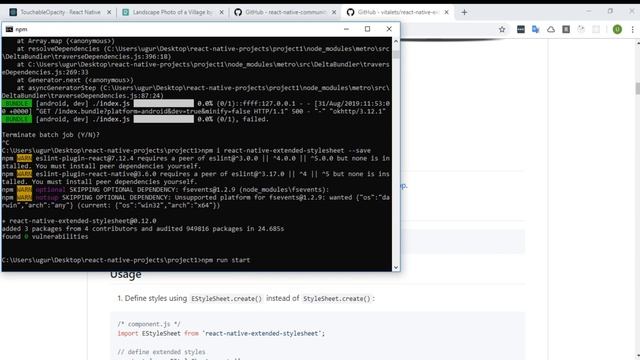The height and width of the screenshot is (360, 640).
Task: Minimize the Chrome browser window
Action: coord(589,11)
